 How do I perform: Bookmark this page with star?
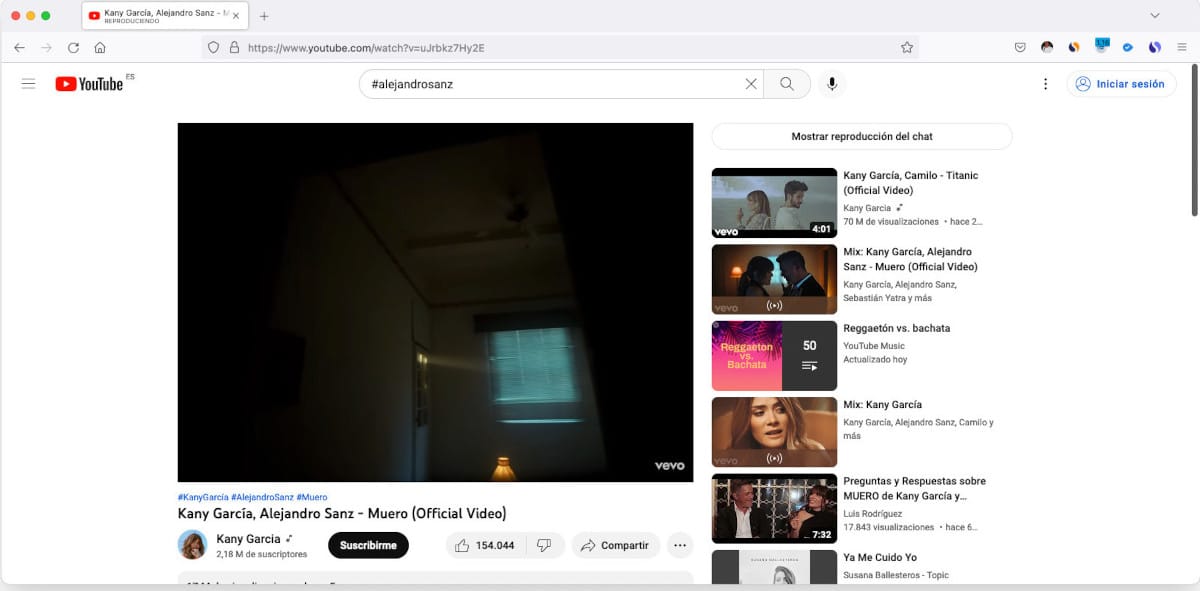pos(907,47)
